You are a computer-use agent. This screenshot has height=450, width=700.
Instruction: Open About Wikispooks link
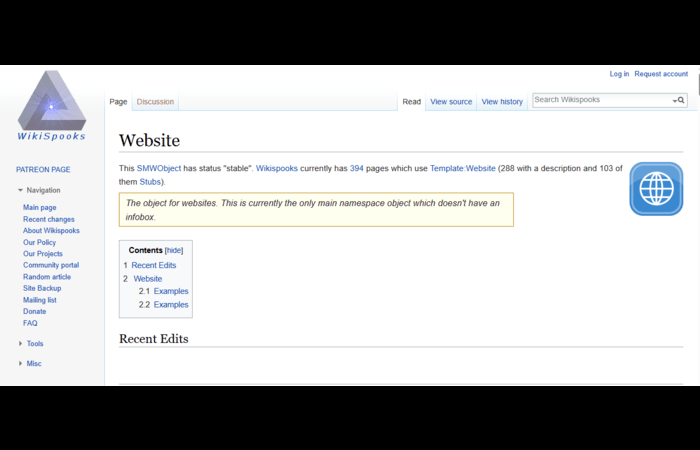[x=51, y=231]
